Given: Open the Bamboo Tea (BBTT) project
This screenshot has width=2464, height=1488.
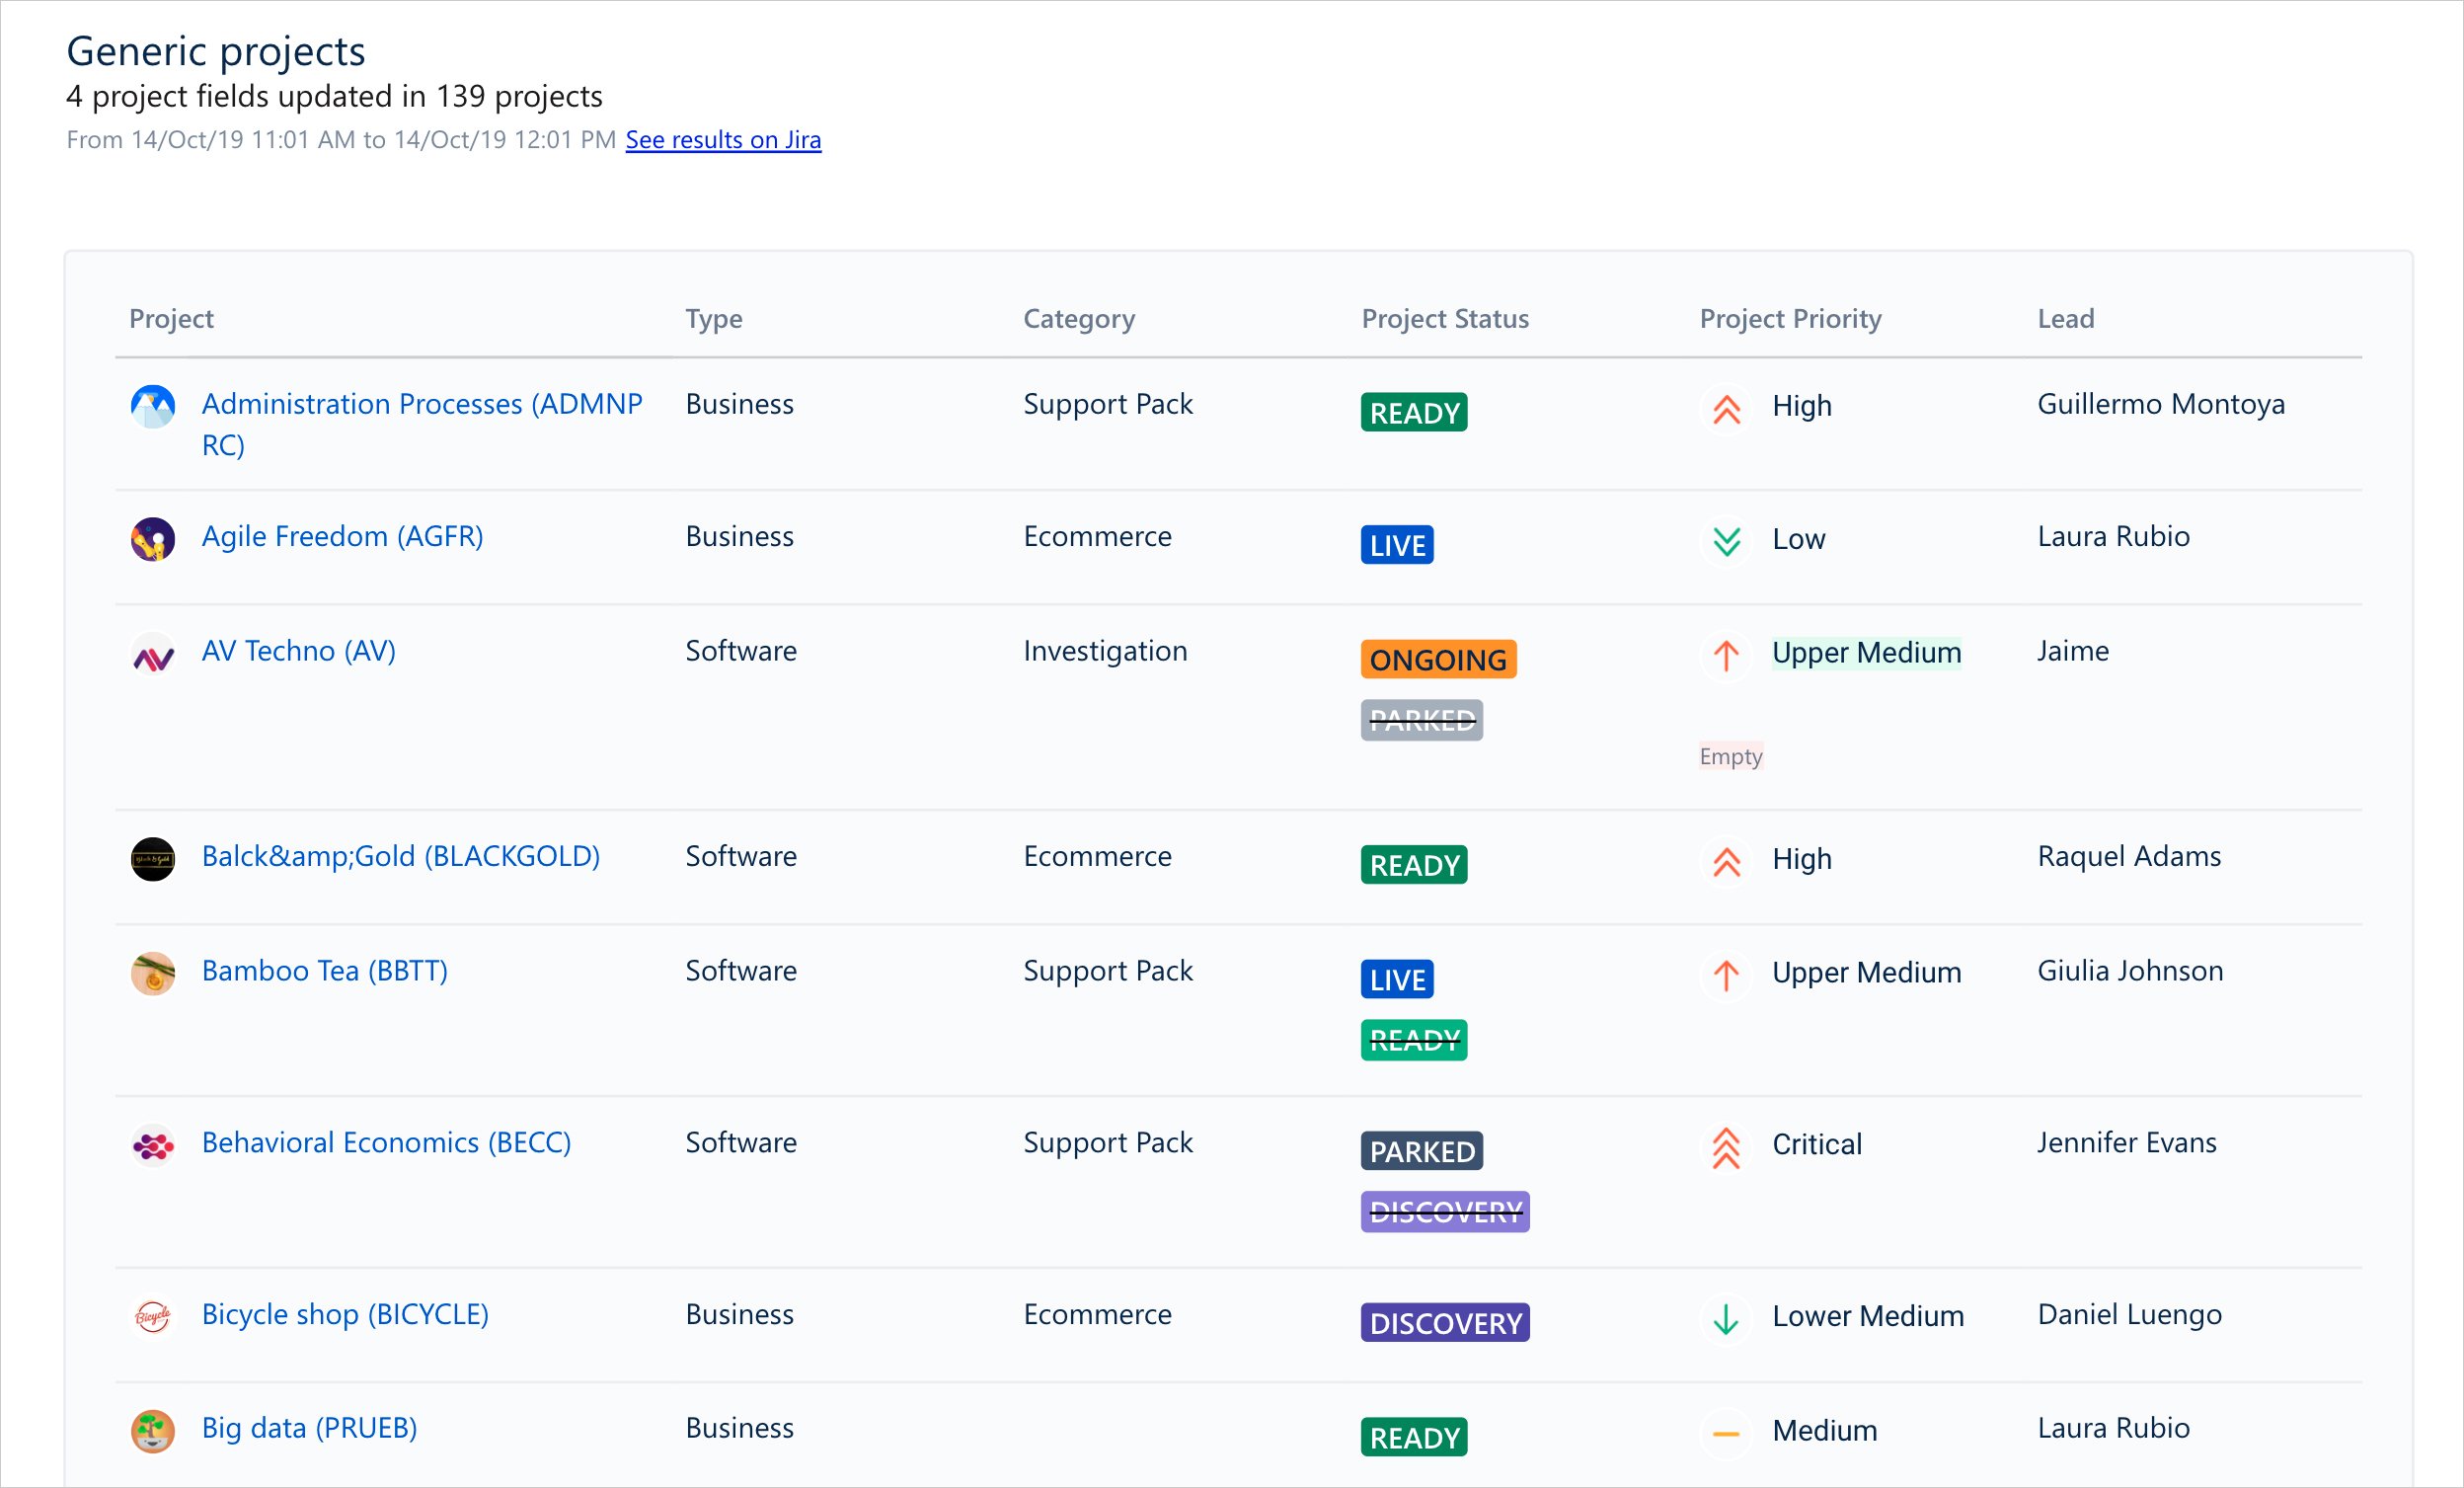Looking at the screenshot, I should point(324,971).
